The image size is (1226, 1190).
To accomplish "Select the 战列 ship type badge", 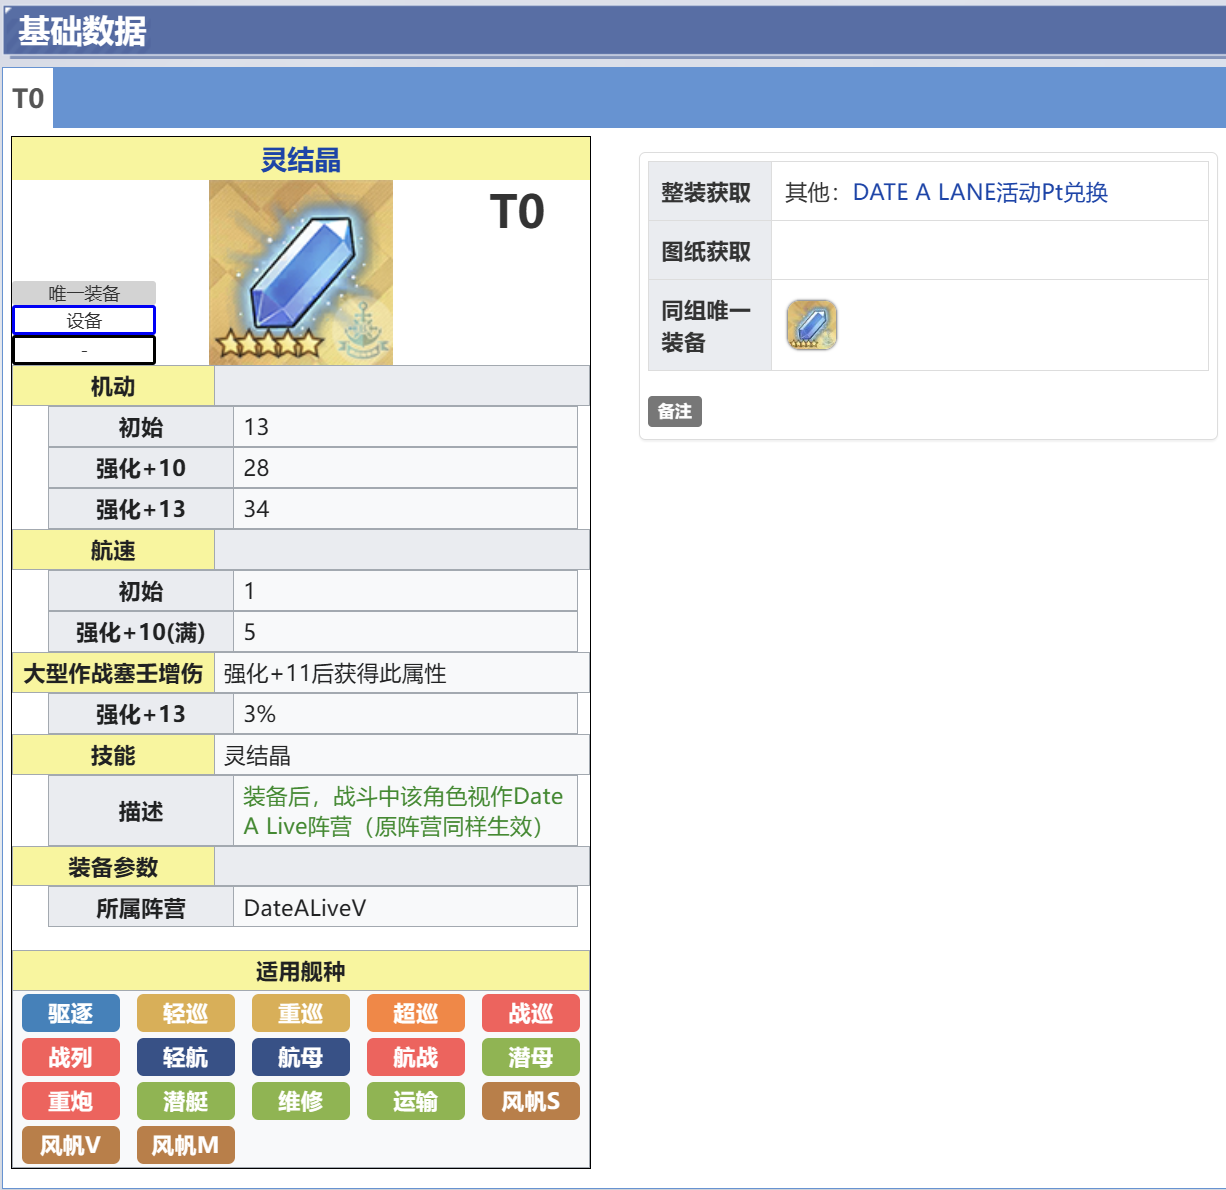I will pos(70,1056).
